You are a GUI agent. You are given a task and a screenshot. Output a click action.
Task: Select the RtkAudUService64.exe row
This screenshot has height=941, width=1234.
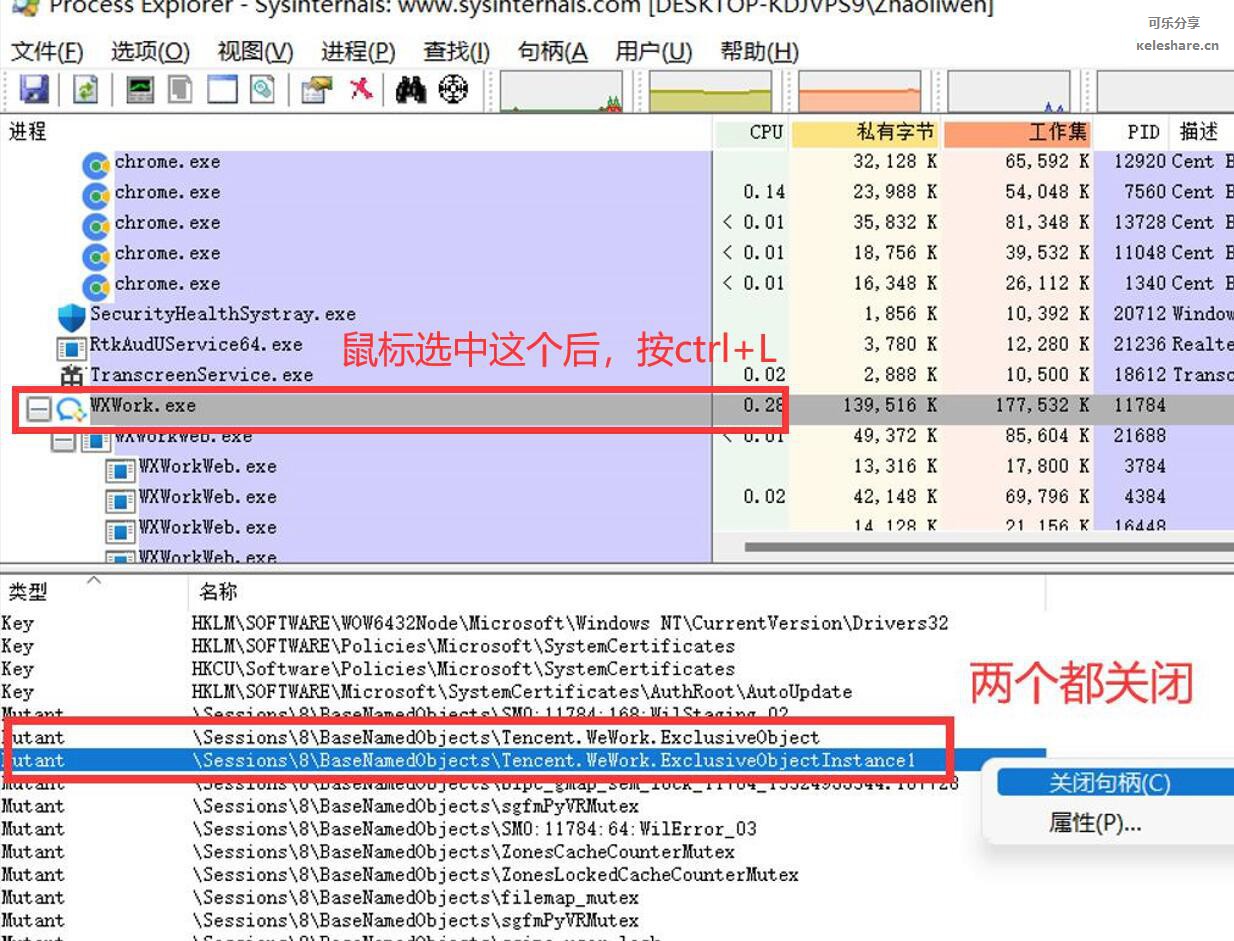(x=617, y=344)
